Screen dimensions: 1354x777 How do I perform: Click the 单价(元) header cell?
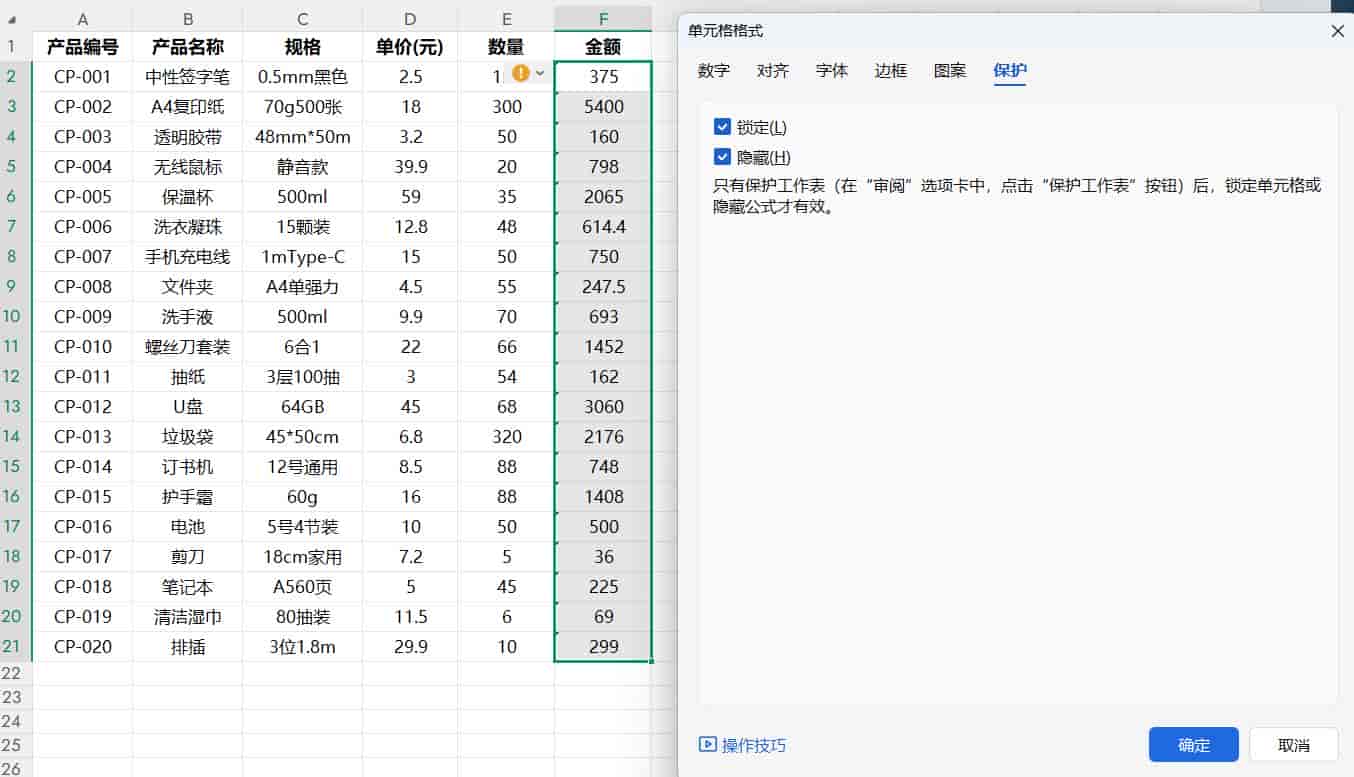click(410, 46)
